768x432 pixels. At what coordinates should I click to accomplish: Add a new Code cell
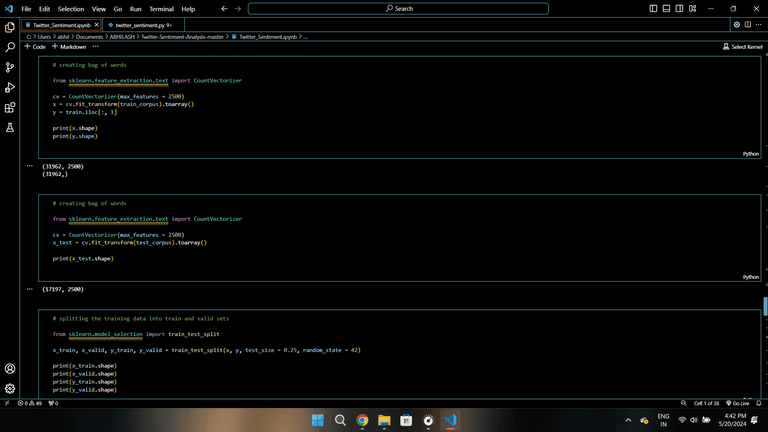(35, 47)
